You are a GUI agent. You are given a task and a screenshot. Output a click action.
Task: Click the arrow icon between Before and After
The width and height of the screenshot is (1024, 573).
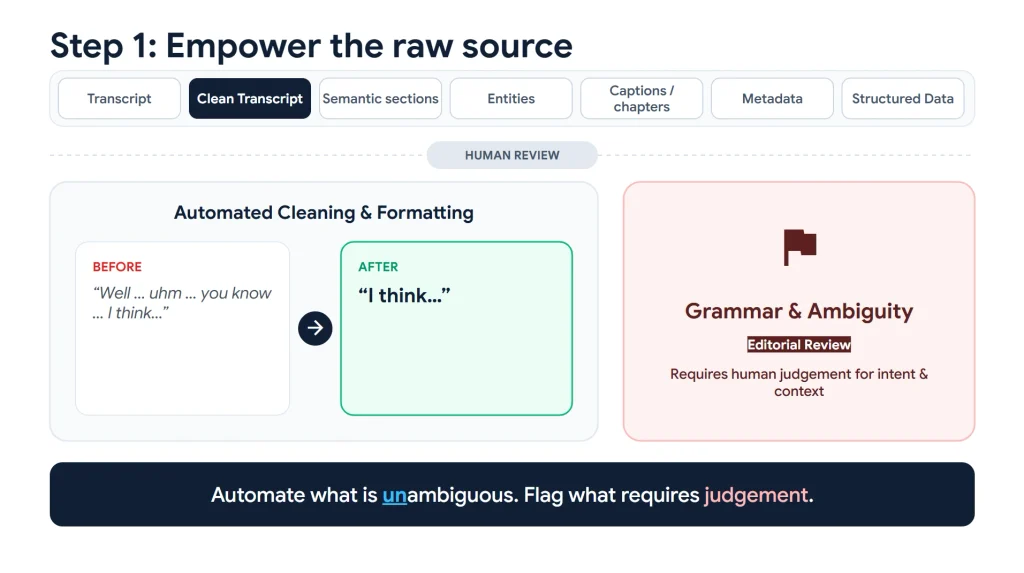coord(315,328)
